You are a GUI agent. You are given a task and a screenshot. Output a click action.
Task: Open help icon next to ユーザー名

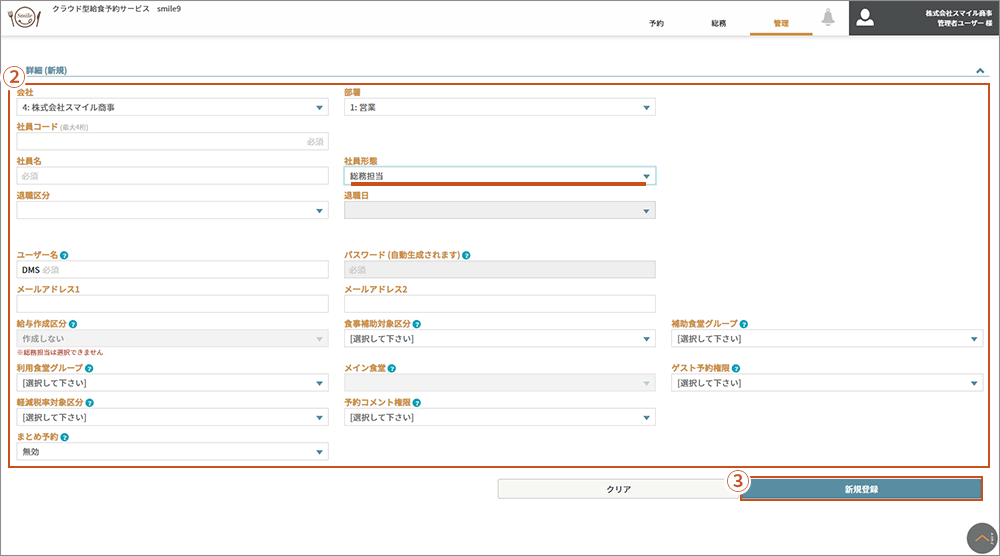(64, 255)
